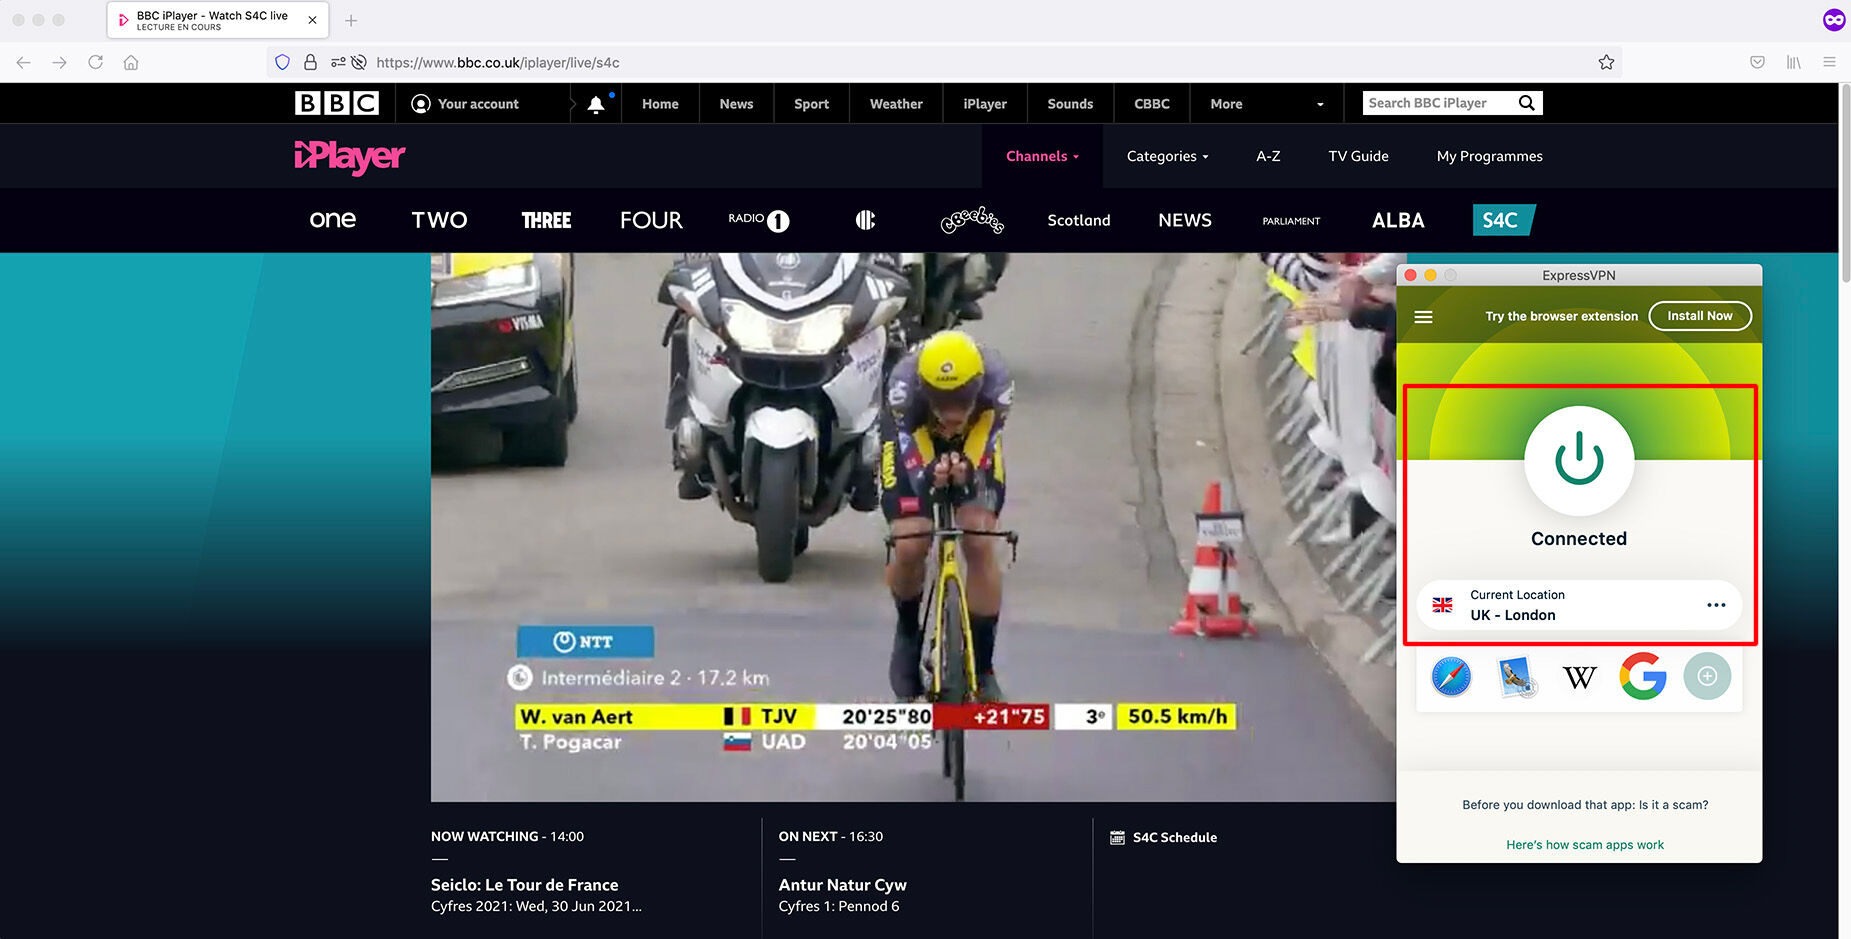
Task: Reload the page in the browser
Action: coord(95,62)
